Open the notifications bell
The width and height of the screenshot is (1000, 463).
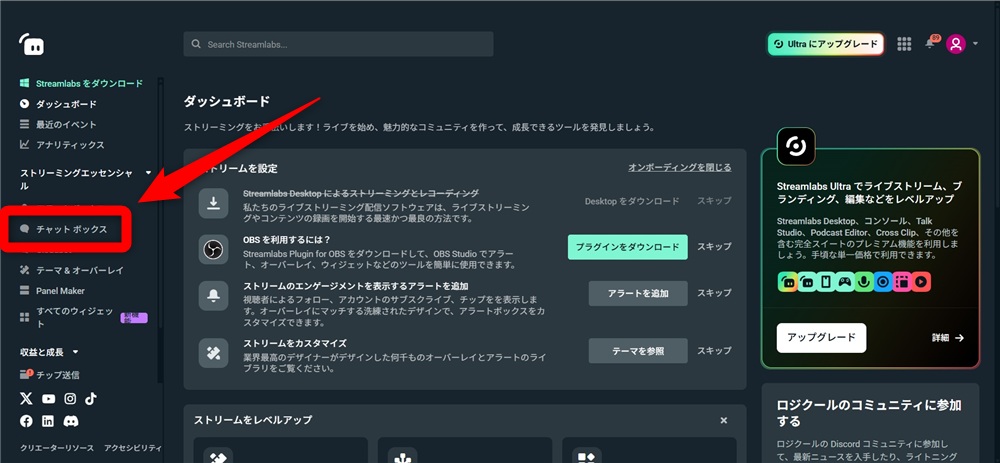[x=930, y=43]
